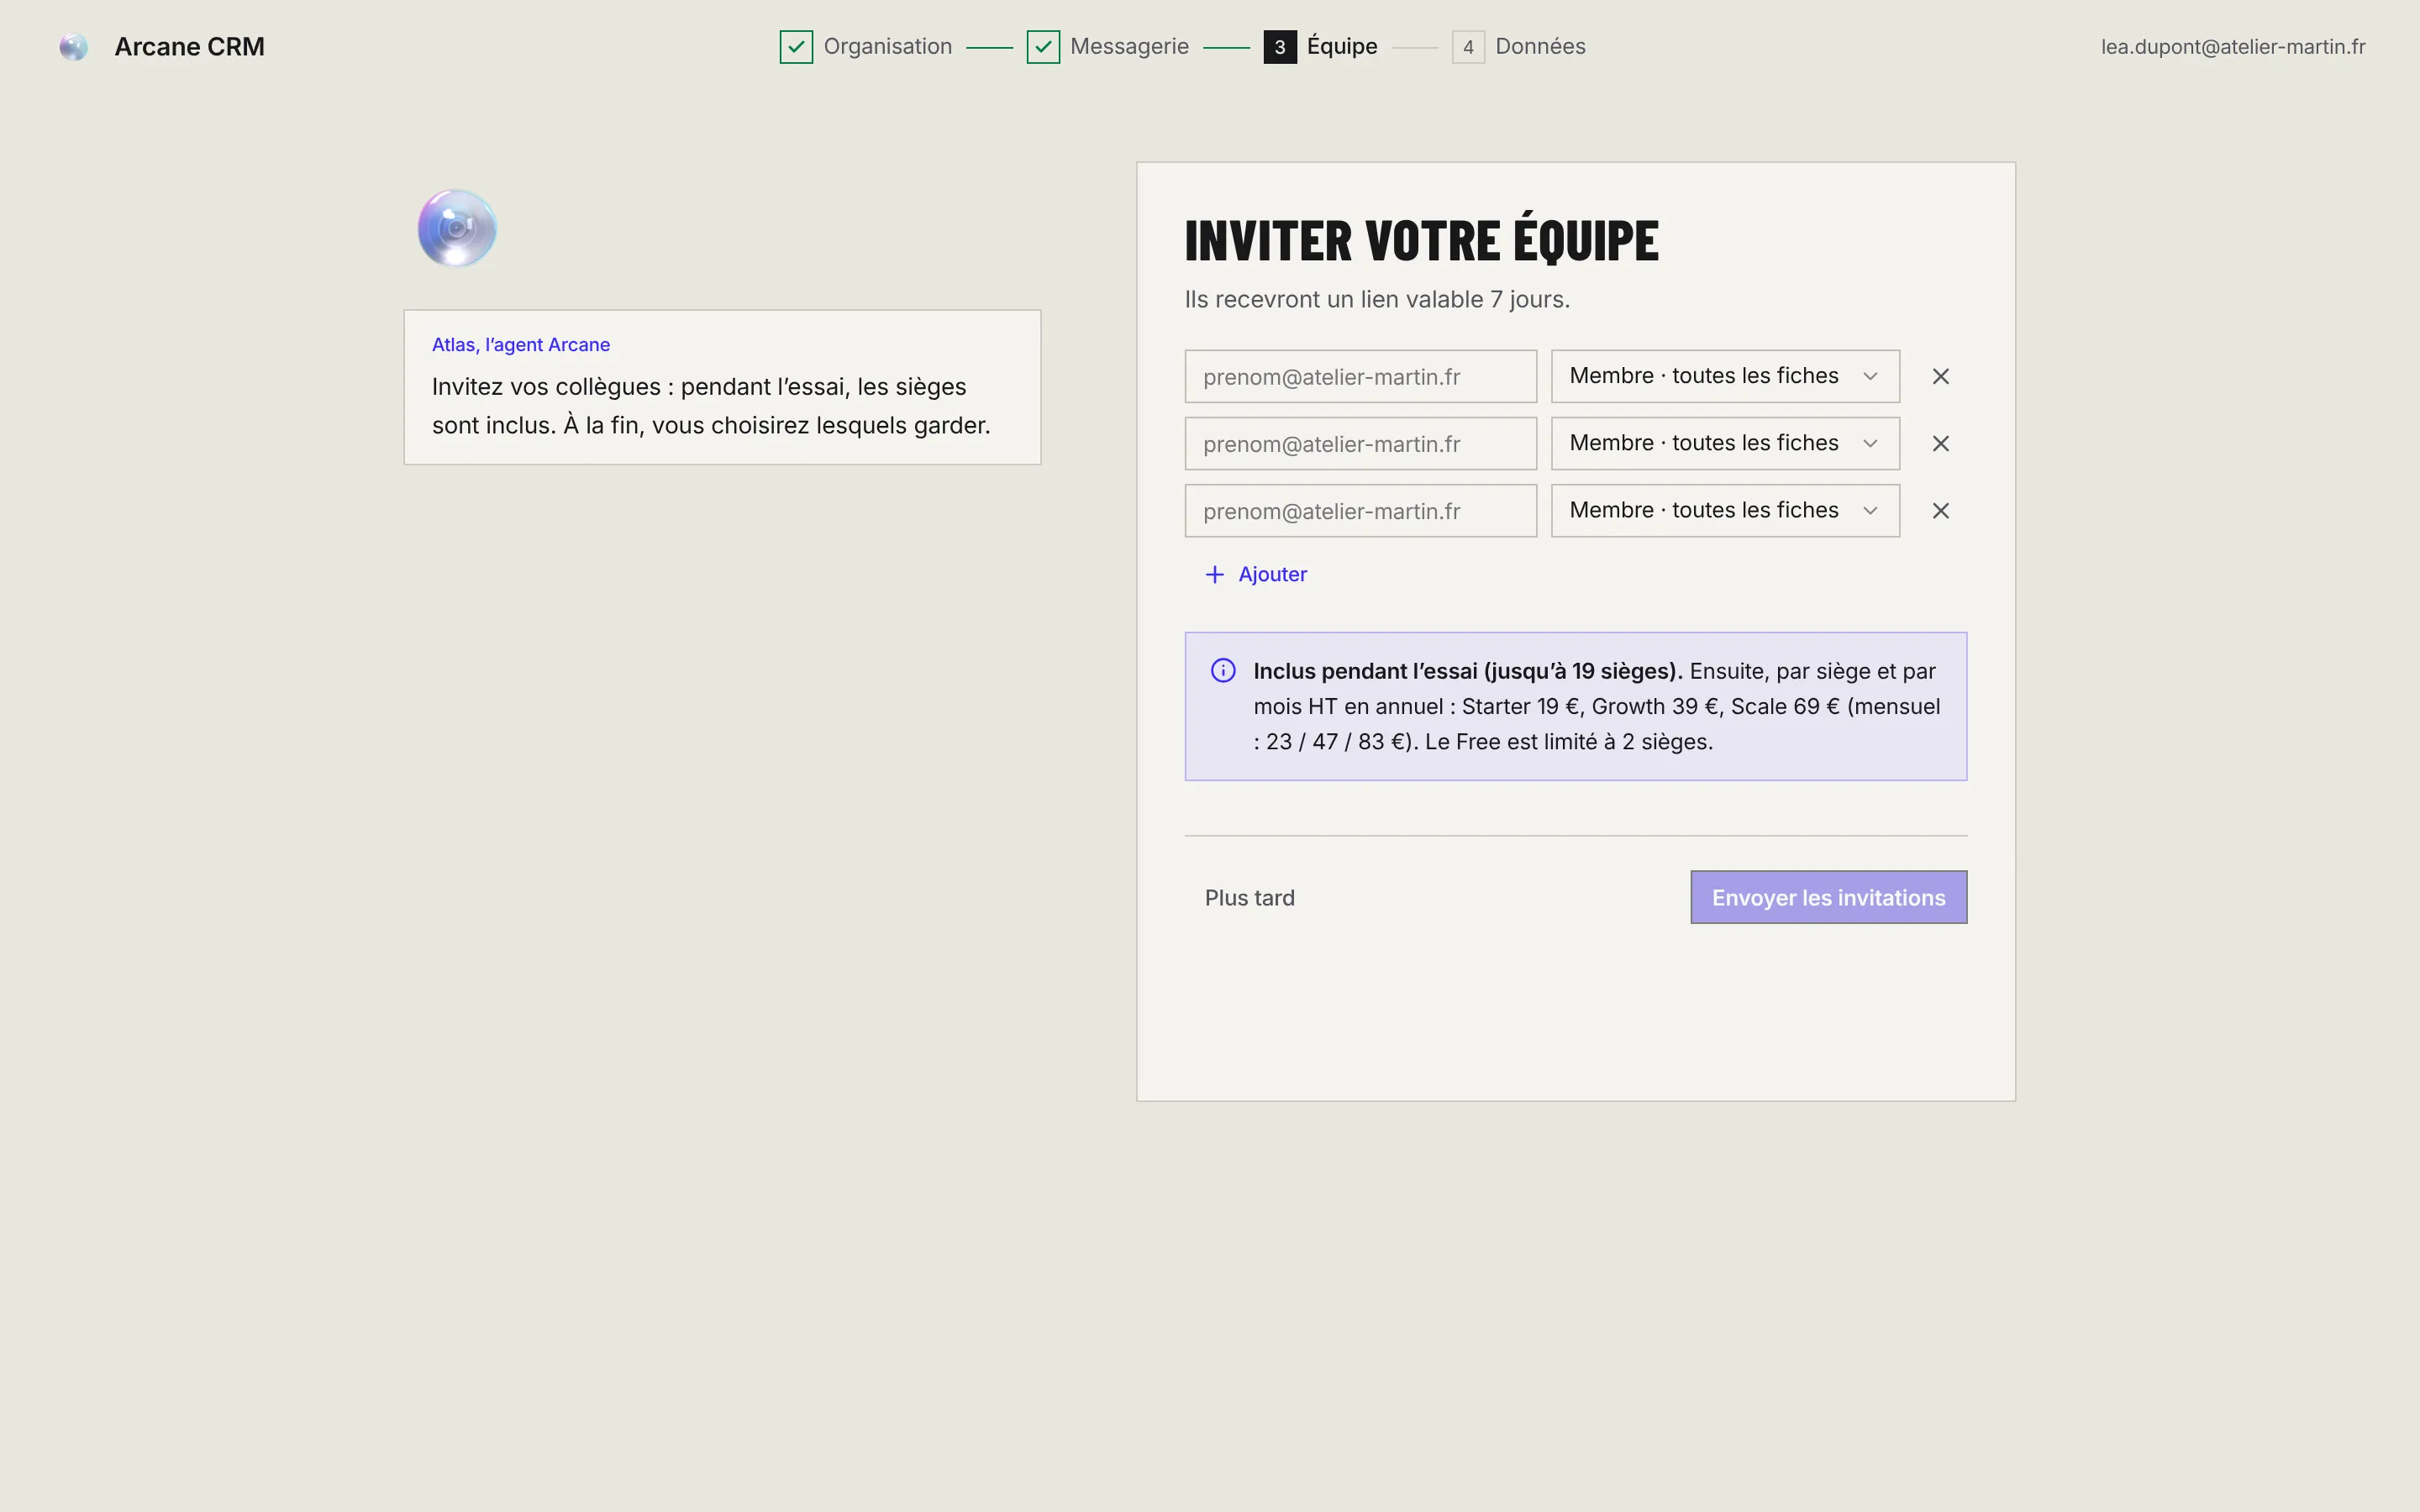
Task: Focus the second email input field
Action: (1360, 443)
